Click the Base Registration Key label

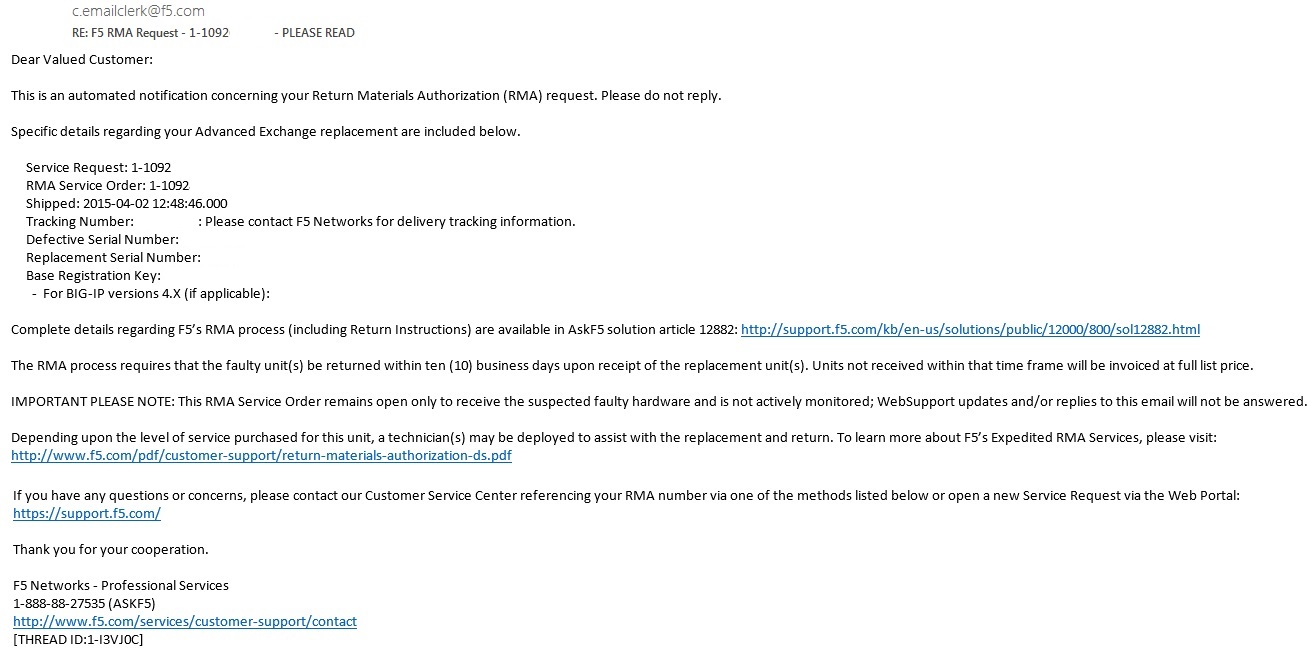93,275
